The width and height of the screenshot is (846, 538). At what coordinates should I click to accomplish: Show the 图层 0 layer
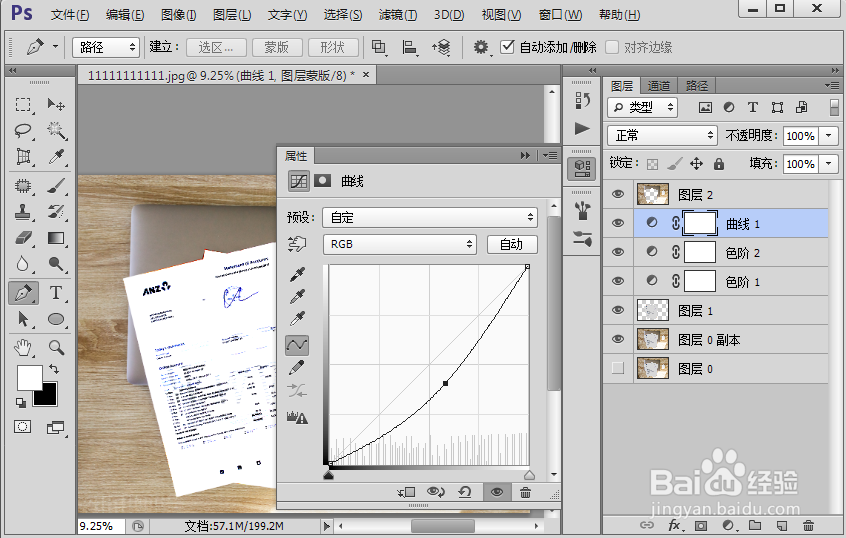coord(618,368)
